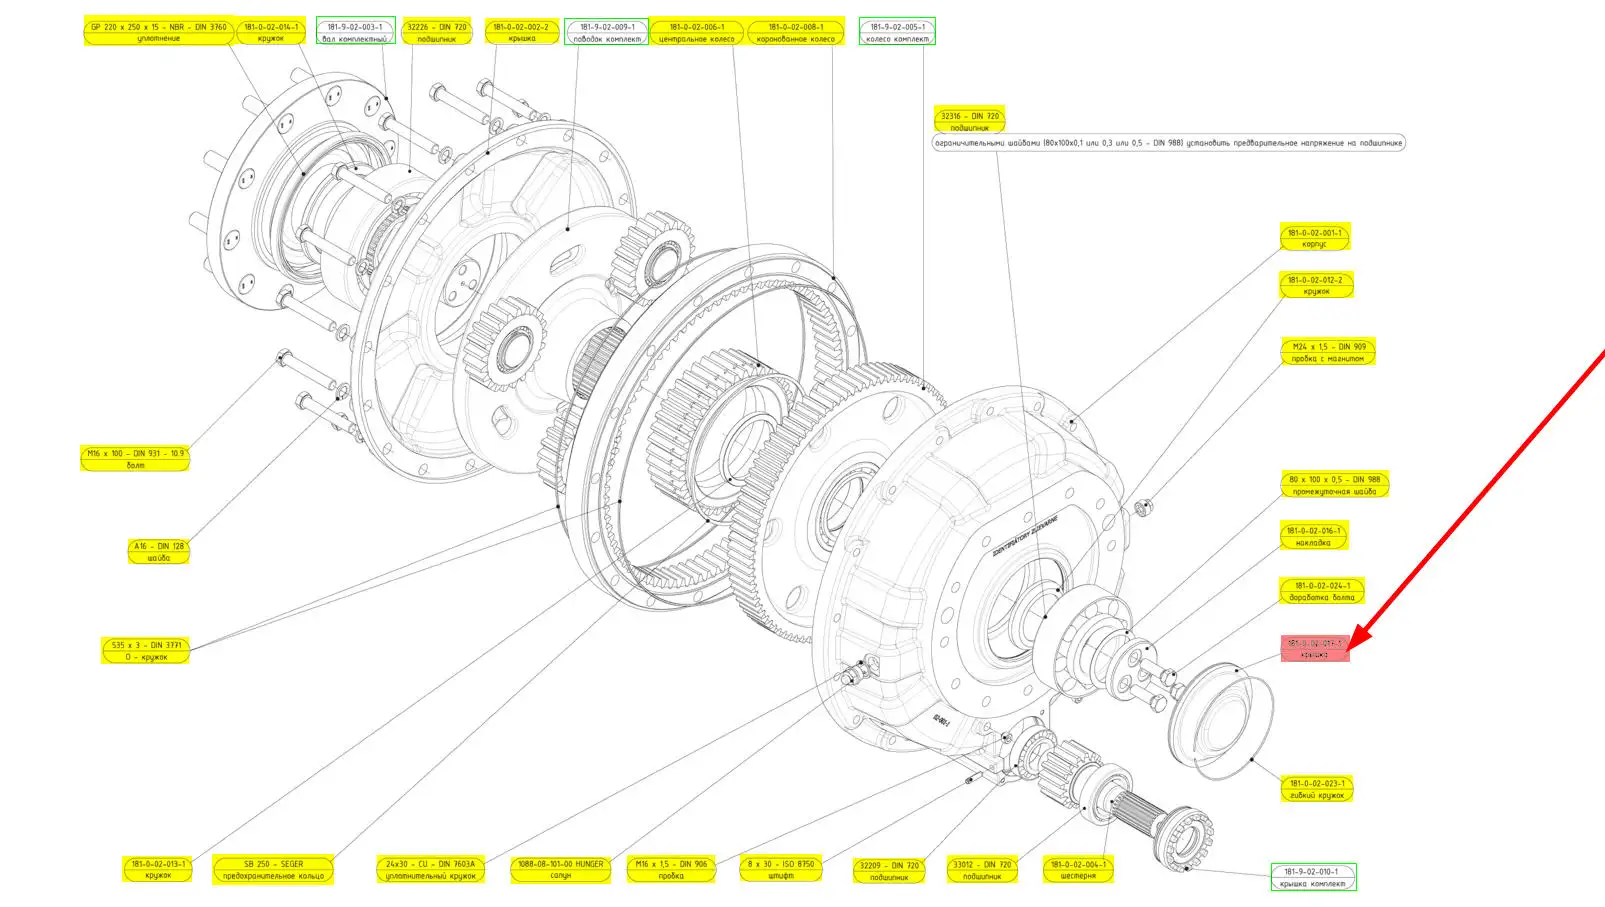Click the SB 250 SEGER предохранительное кольцо label
Screen dimensions: 1605x907
tap(273, 870)
